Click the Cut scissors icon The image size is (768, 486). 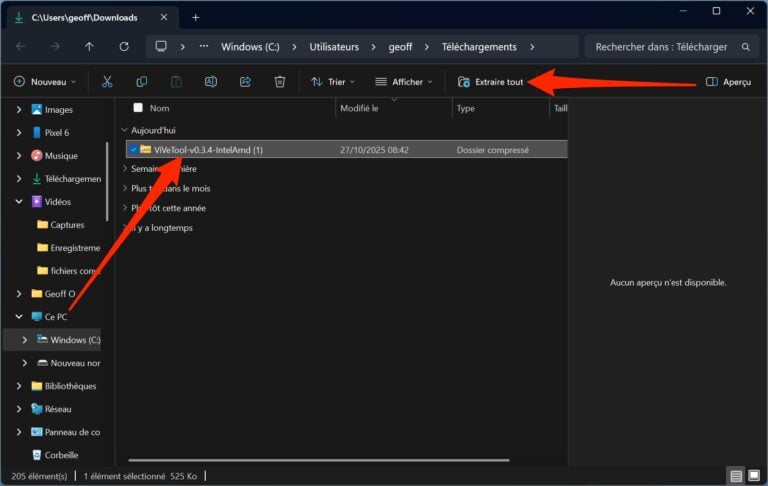(107, 82)
